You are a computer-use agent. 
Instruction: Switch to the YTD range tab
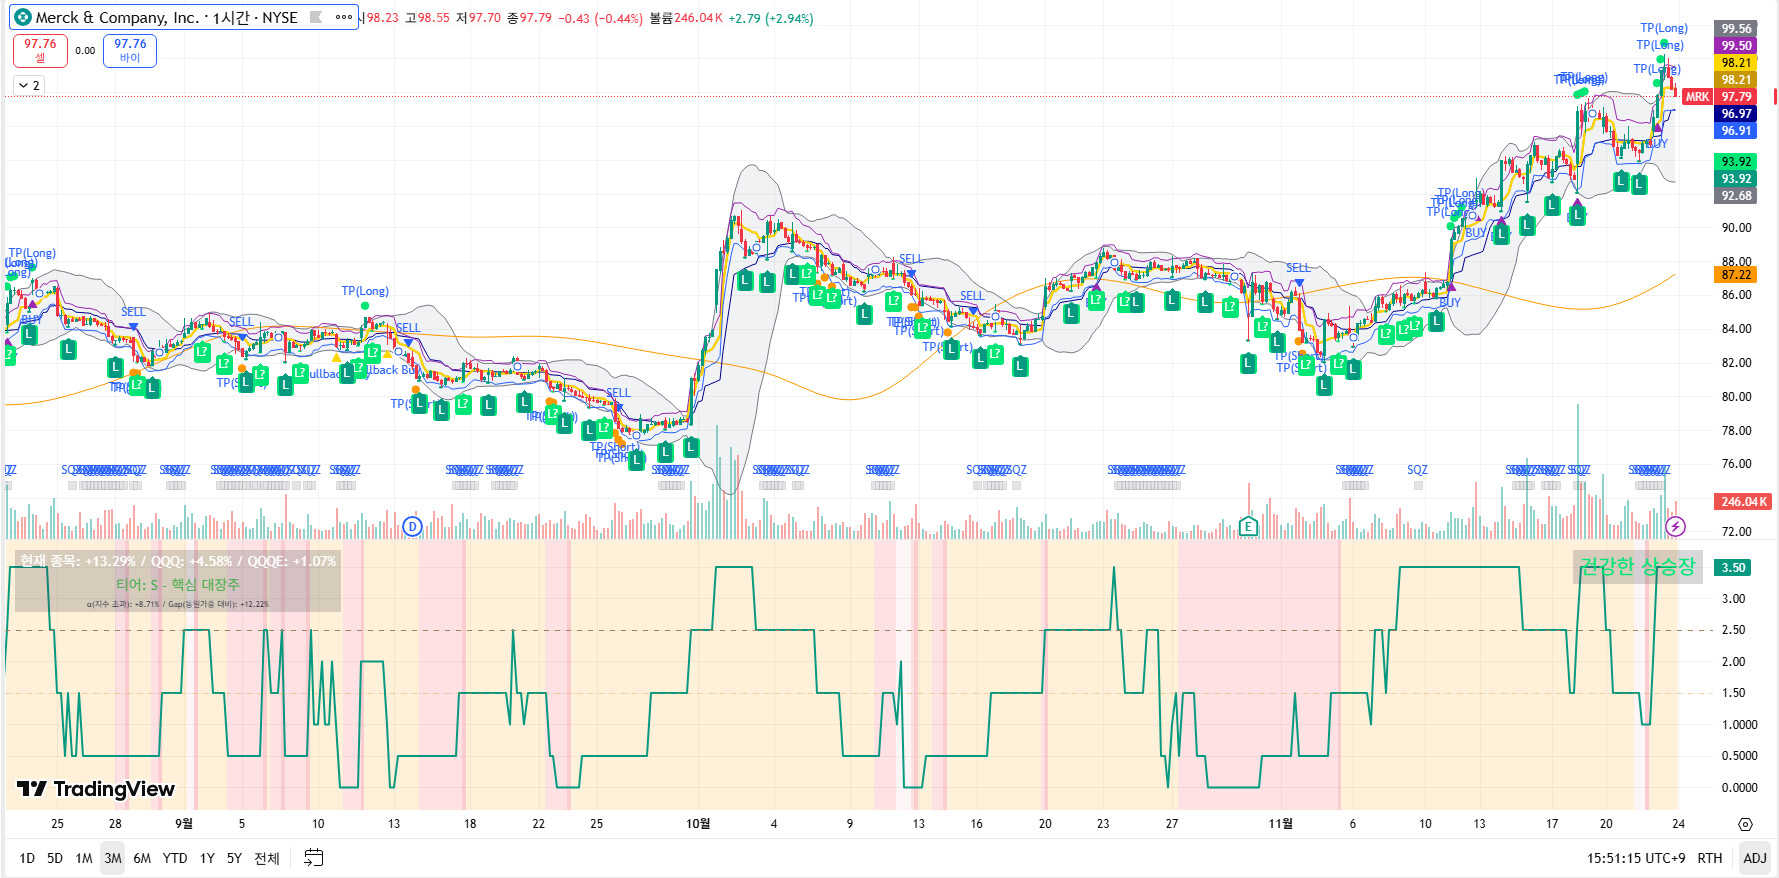[175, 858]
